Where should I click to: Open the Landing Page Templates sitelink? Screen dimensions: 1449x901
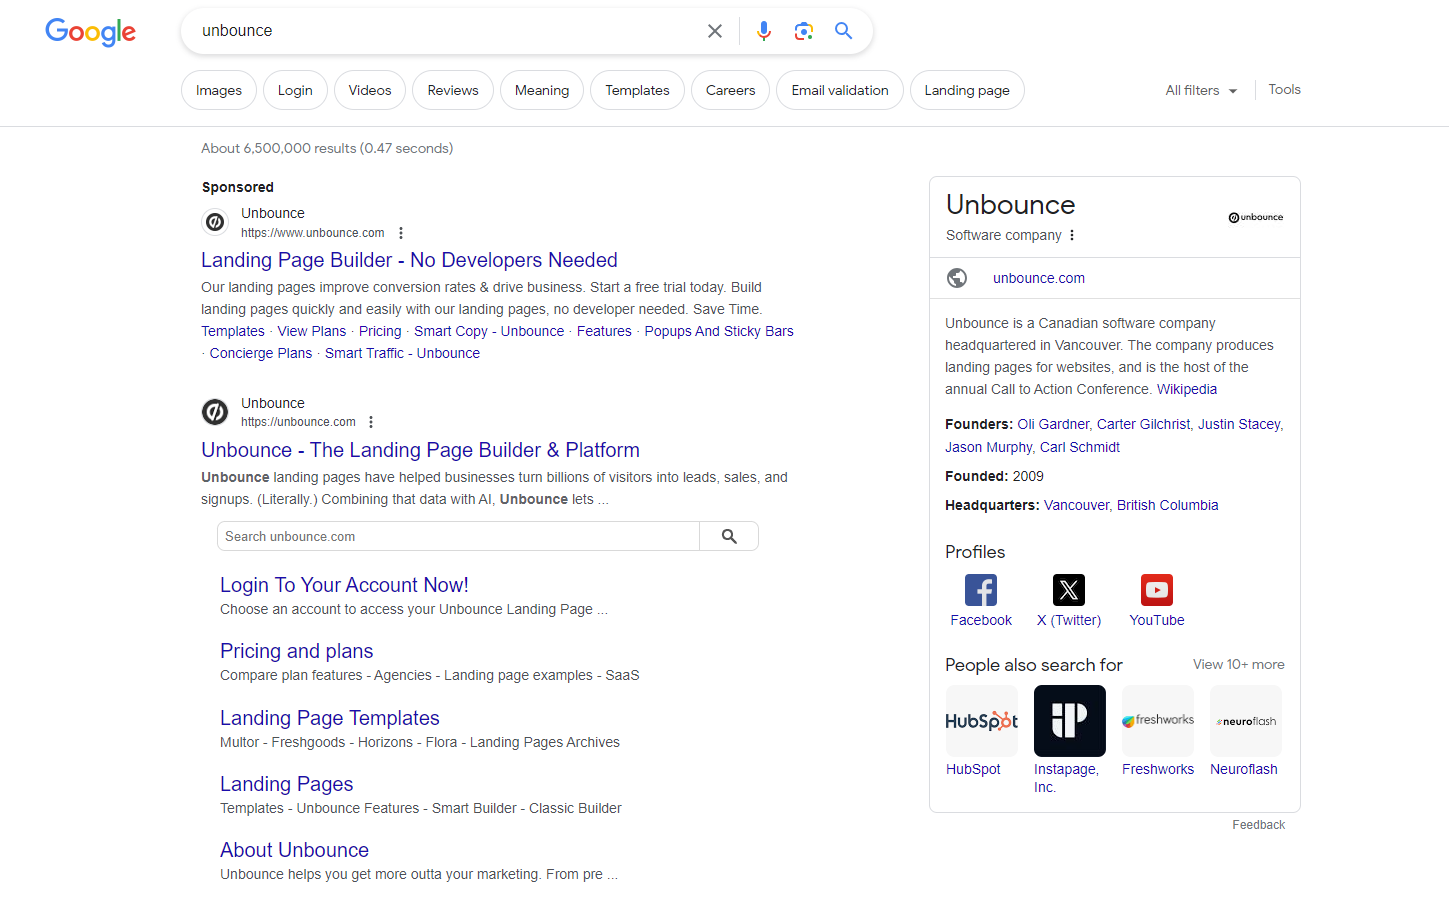click(330, 718)
